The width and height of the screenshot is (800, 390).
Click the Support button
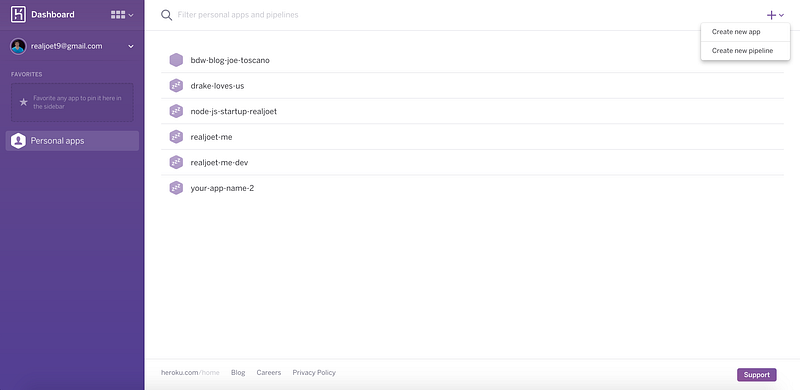click(x=757, y=375)
